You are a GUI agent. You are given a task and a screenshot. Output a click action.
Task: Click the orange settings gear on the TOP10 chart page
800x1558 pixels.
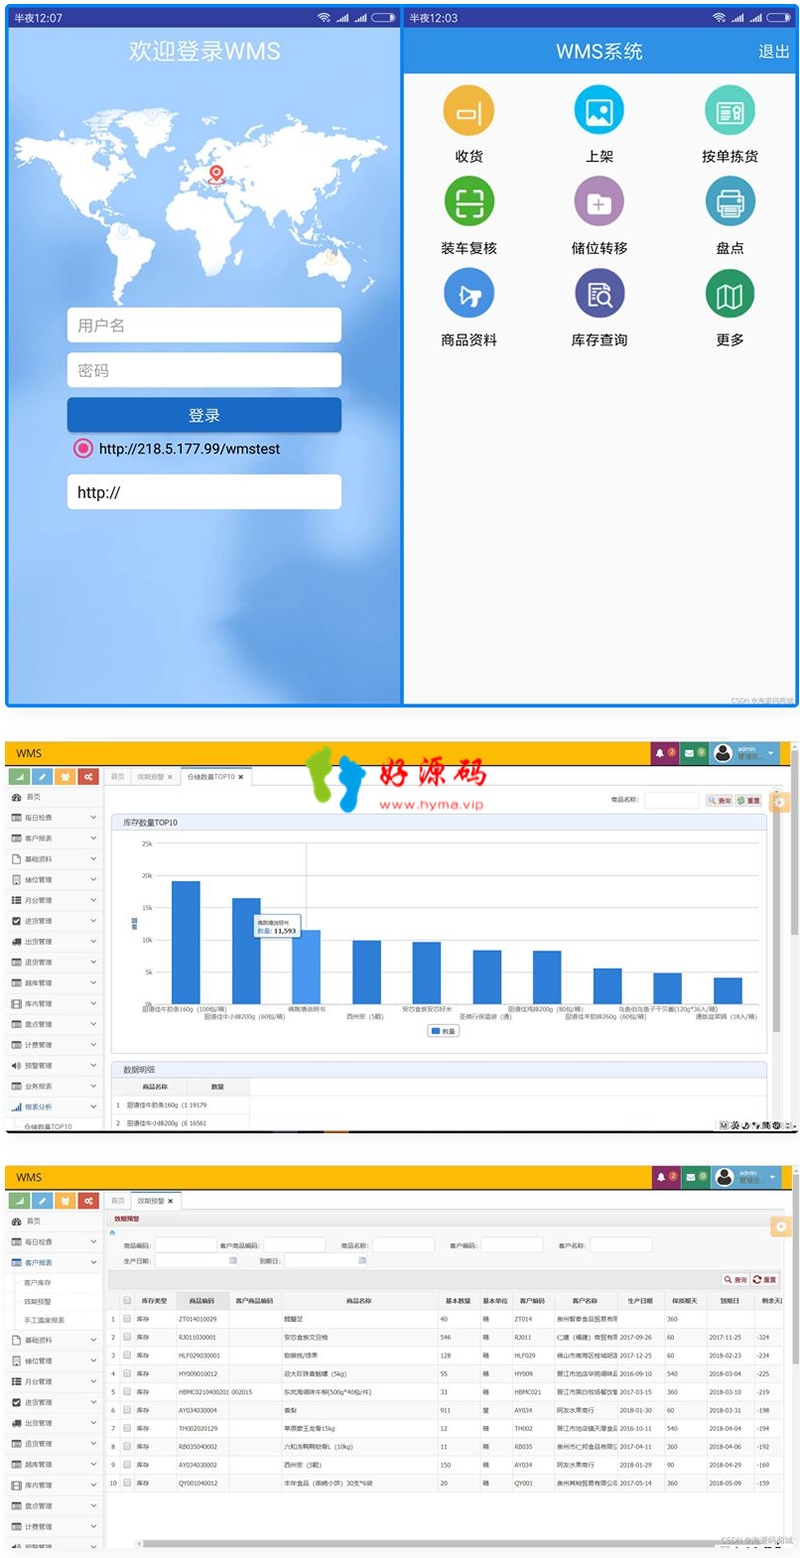coord(781,802)
